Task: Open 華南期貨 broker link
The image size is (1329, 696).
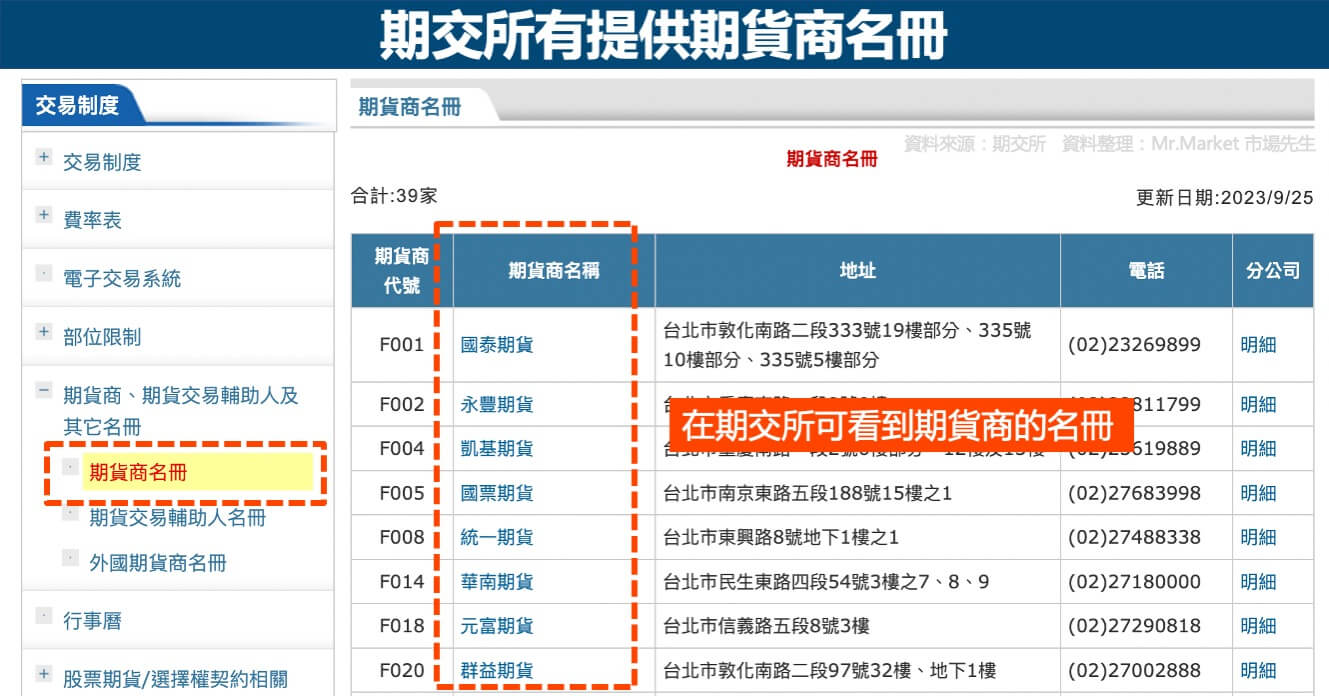Action: click(497, 582)
